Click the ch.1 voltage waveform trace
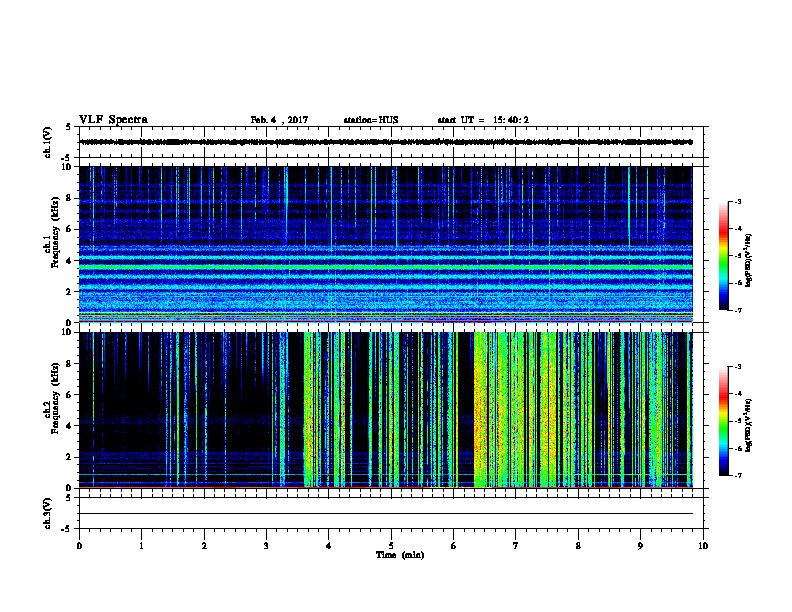 coord(386,142)
